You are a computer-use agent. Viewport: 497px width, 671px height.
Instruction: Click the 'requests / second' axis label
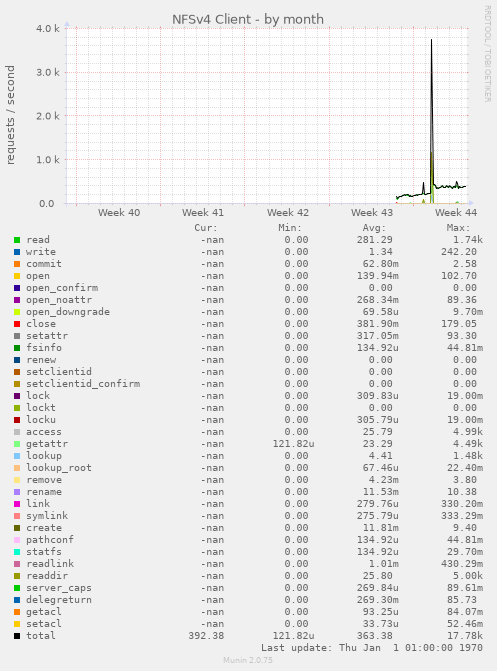click(x=10, y=115)
